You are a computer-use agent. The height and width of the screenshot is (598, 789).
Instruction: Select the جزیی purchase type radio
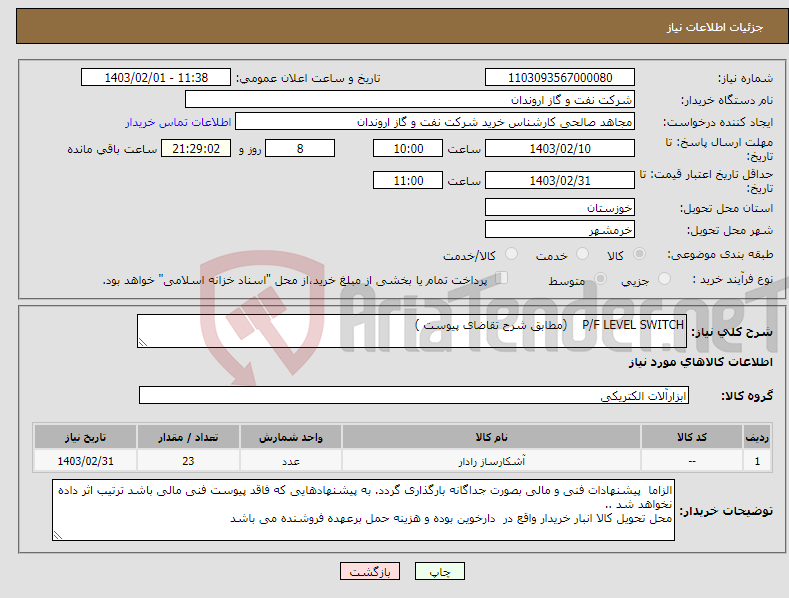click(664, 279)
